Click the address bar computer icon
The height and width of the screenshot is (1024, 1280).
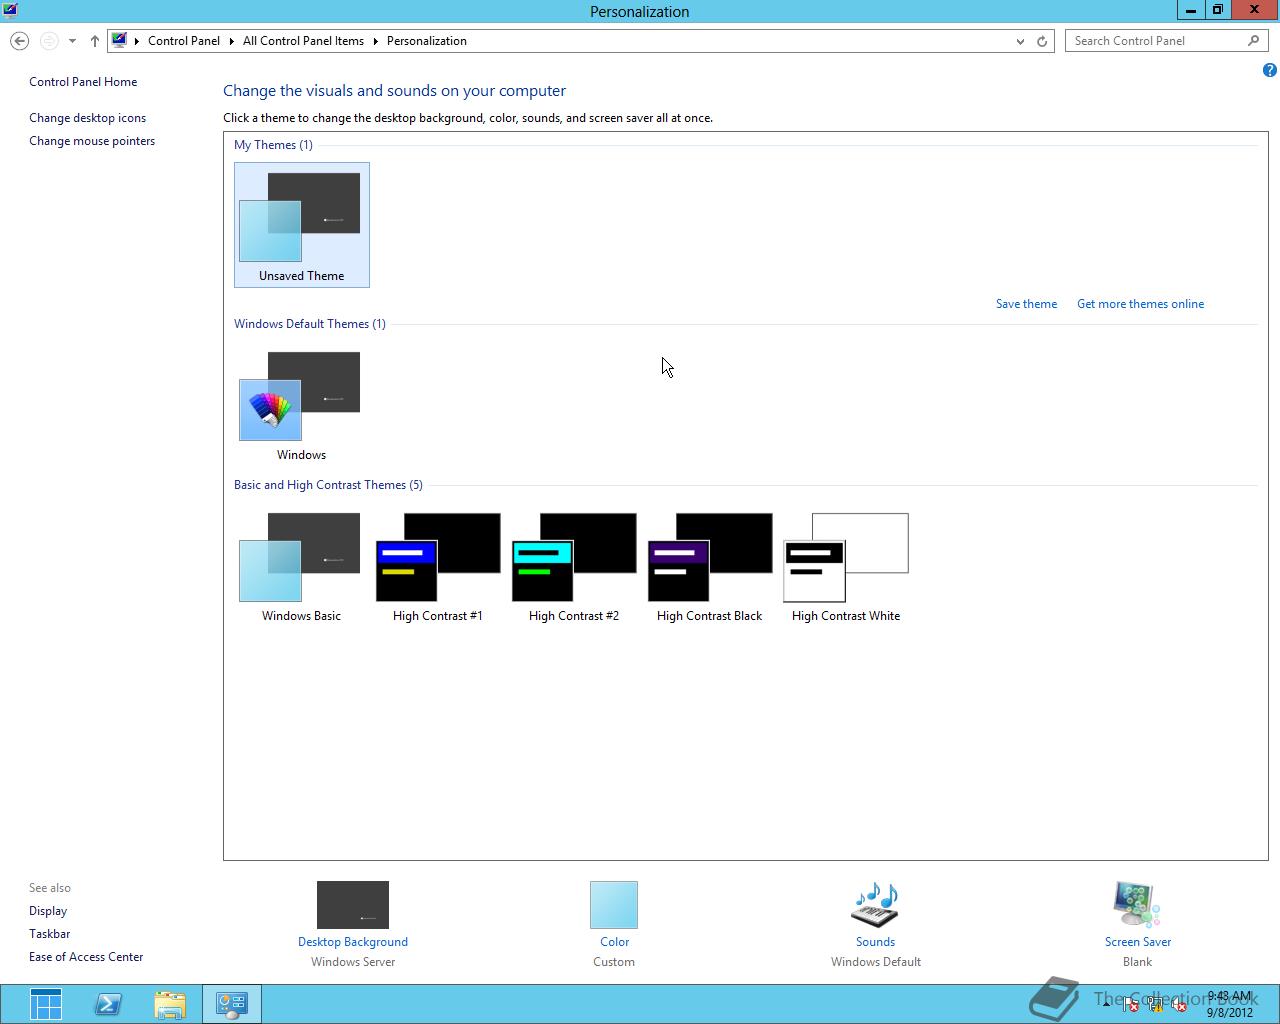click(x=119, y=41)
